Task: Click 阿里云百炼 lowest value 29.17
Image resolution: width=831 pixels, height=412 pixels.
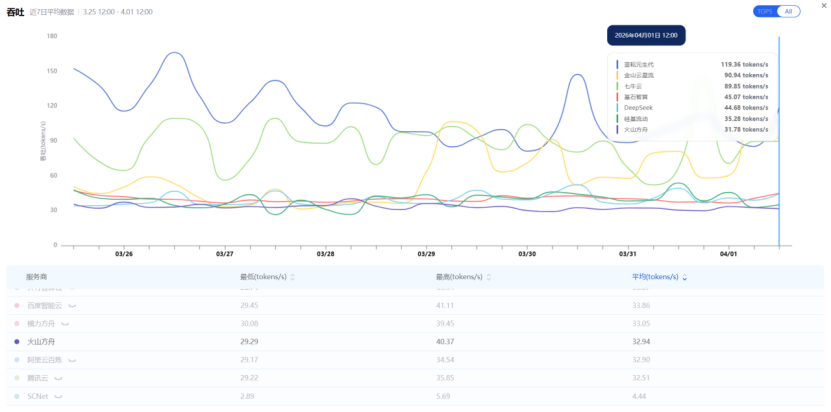Action: 249,360
